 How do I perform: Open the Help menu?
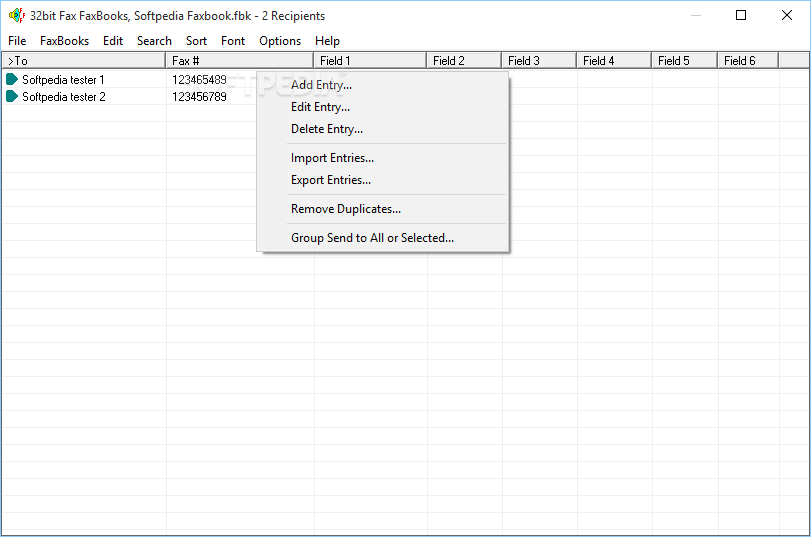pos(327,41)
